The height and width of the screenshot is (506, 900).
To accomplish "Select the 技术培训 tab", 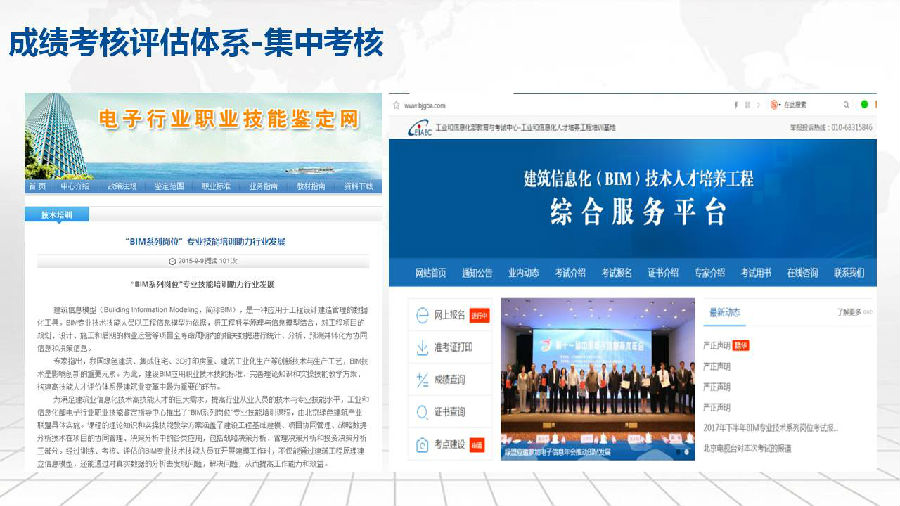I will tap(57, 215).
